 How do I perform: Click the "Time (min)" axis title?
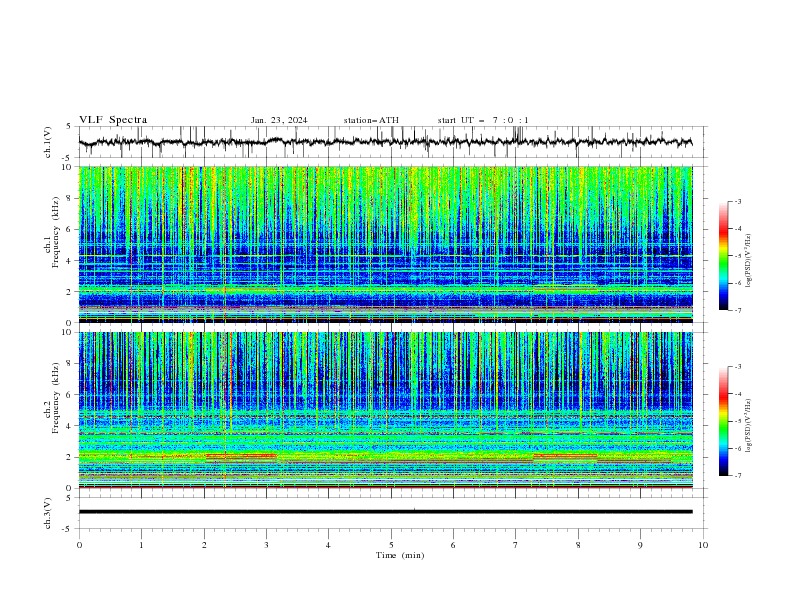[x=400, y=555]
